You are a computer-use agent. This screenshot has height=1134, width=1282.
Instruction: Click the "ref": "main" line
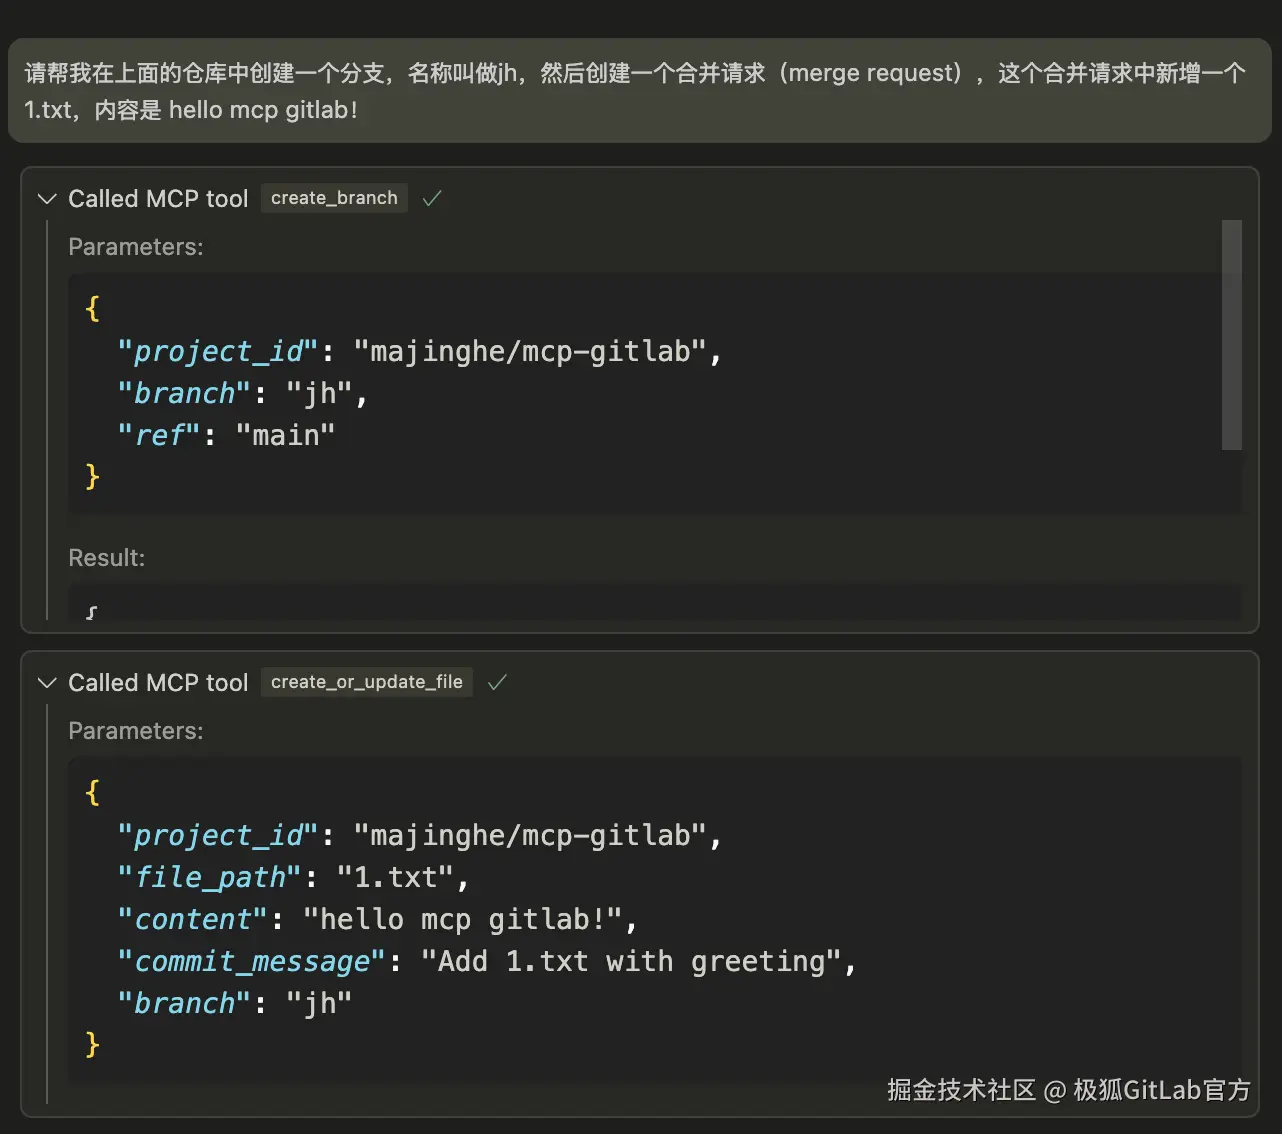click(x=226, y=436)
